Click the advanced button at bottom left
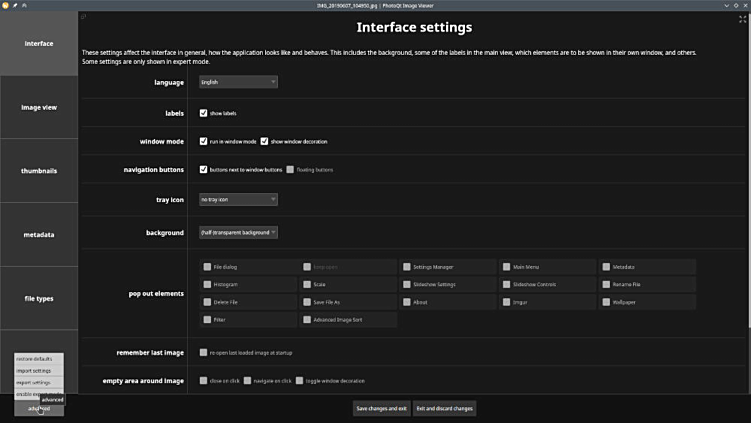752x423 pixels. pos(39,408)
